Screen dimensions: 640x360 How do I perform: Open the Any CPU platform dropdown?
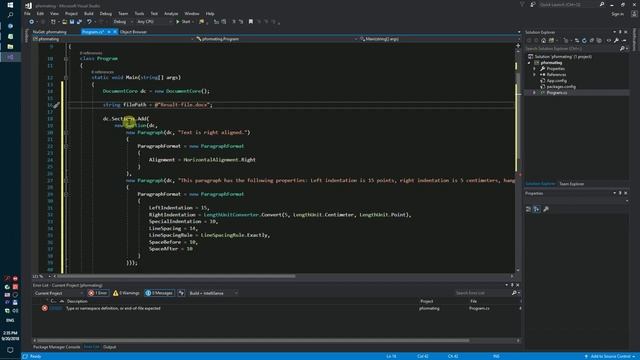click(x=153, y=22)
